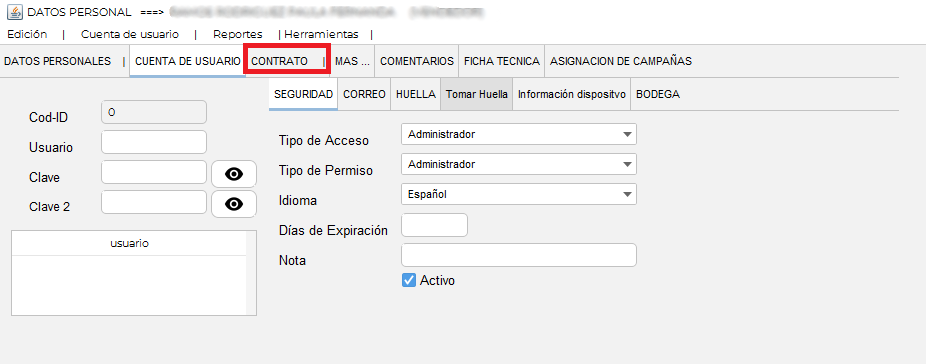926x364 pixels.
Task: Show password for Clave 2 field
Action: tap(234, 204)
